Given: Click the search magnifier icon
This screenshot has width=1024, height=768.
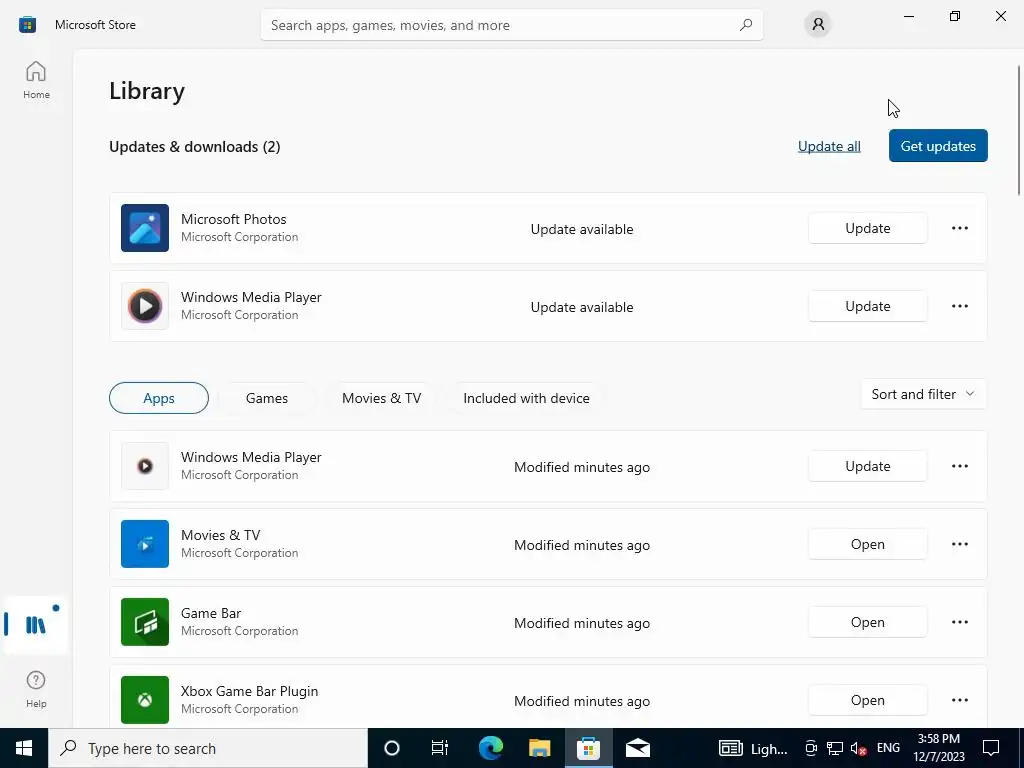Looking at the screenshot, I should pos(746,25).
